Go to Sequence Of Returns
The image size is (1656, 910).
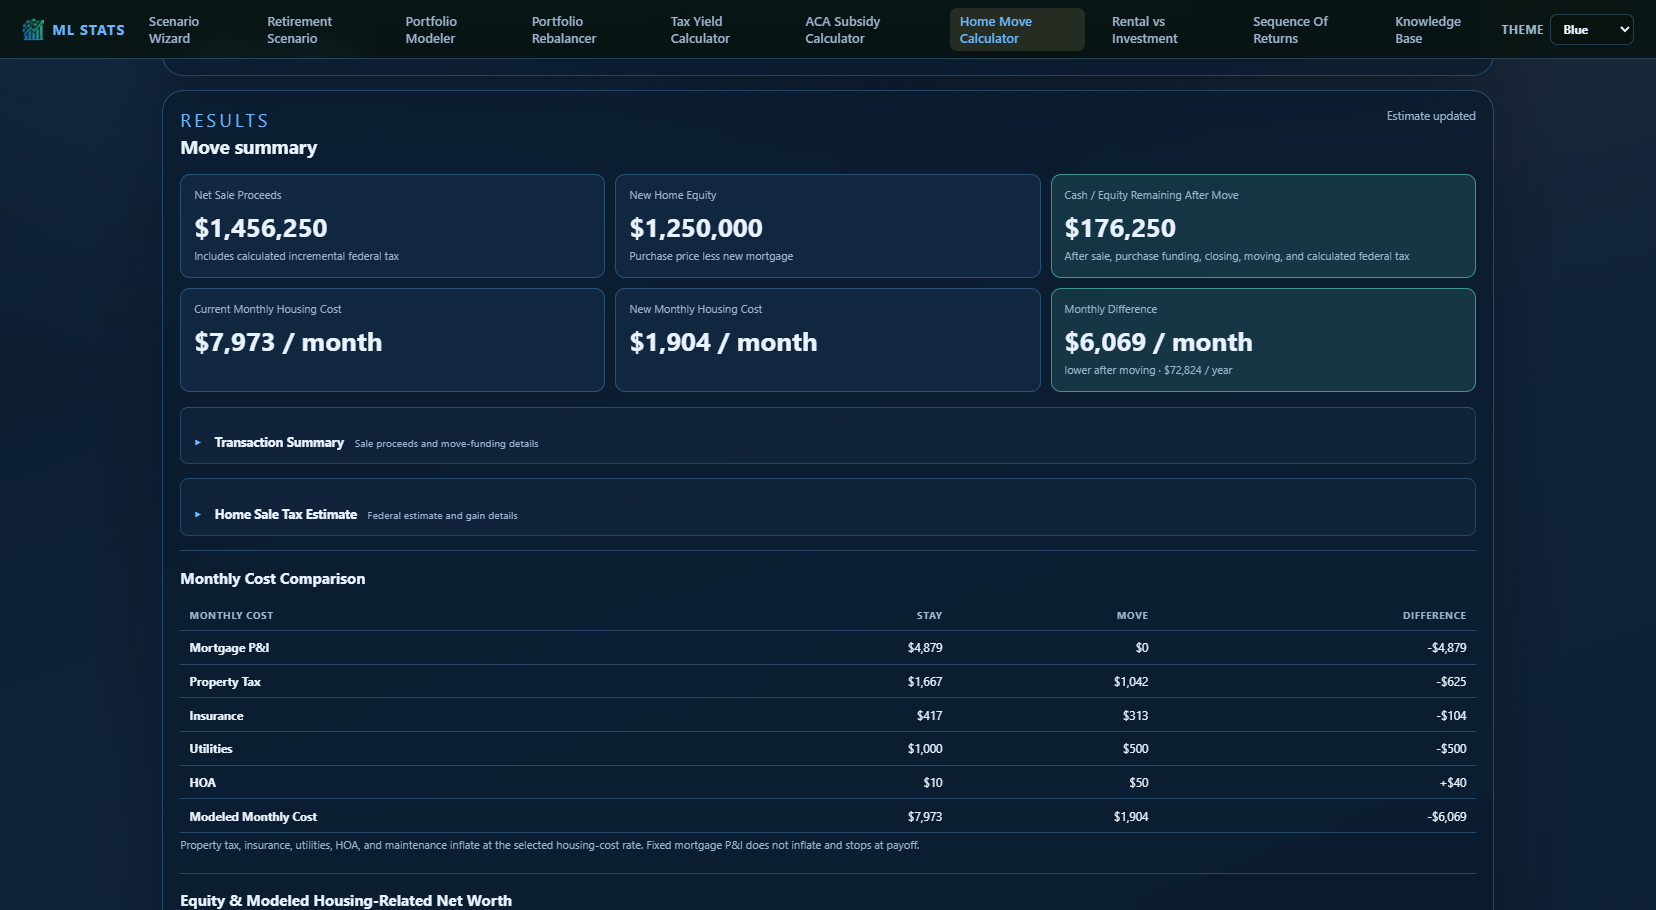tap(1290, 30)
